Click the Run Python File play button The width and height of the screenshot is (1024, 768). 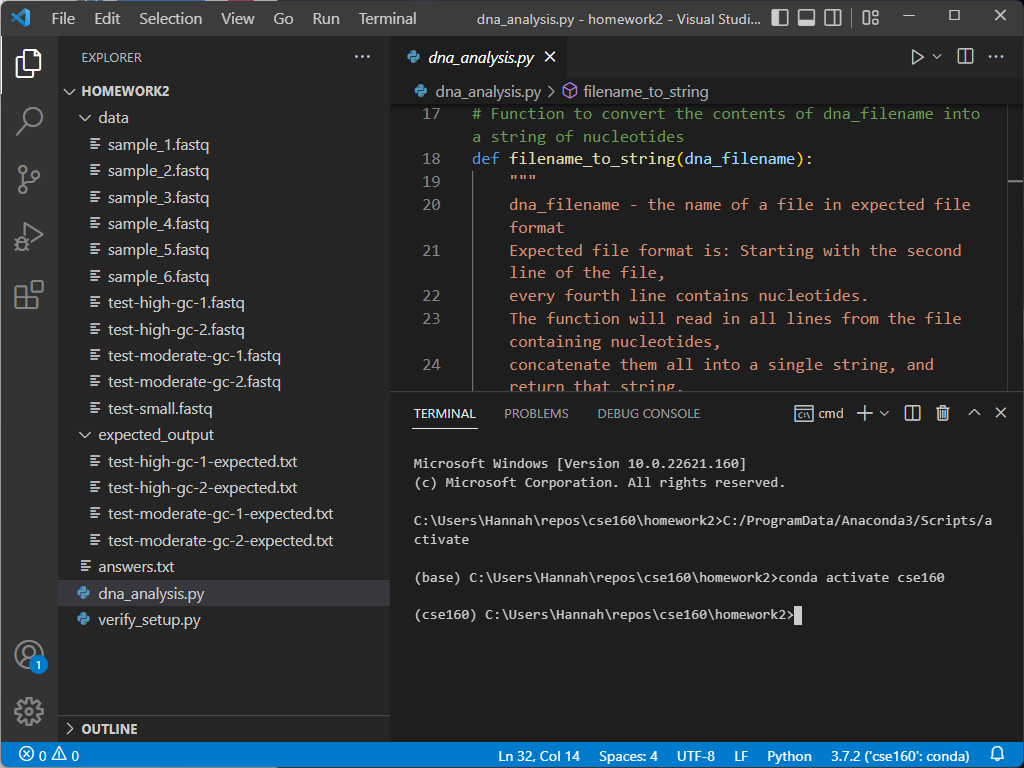click(917, 57)
